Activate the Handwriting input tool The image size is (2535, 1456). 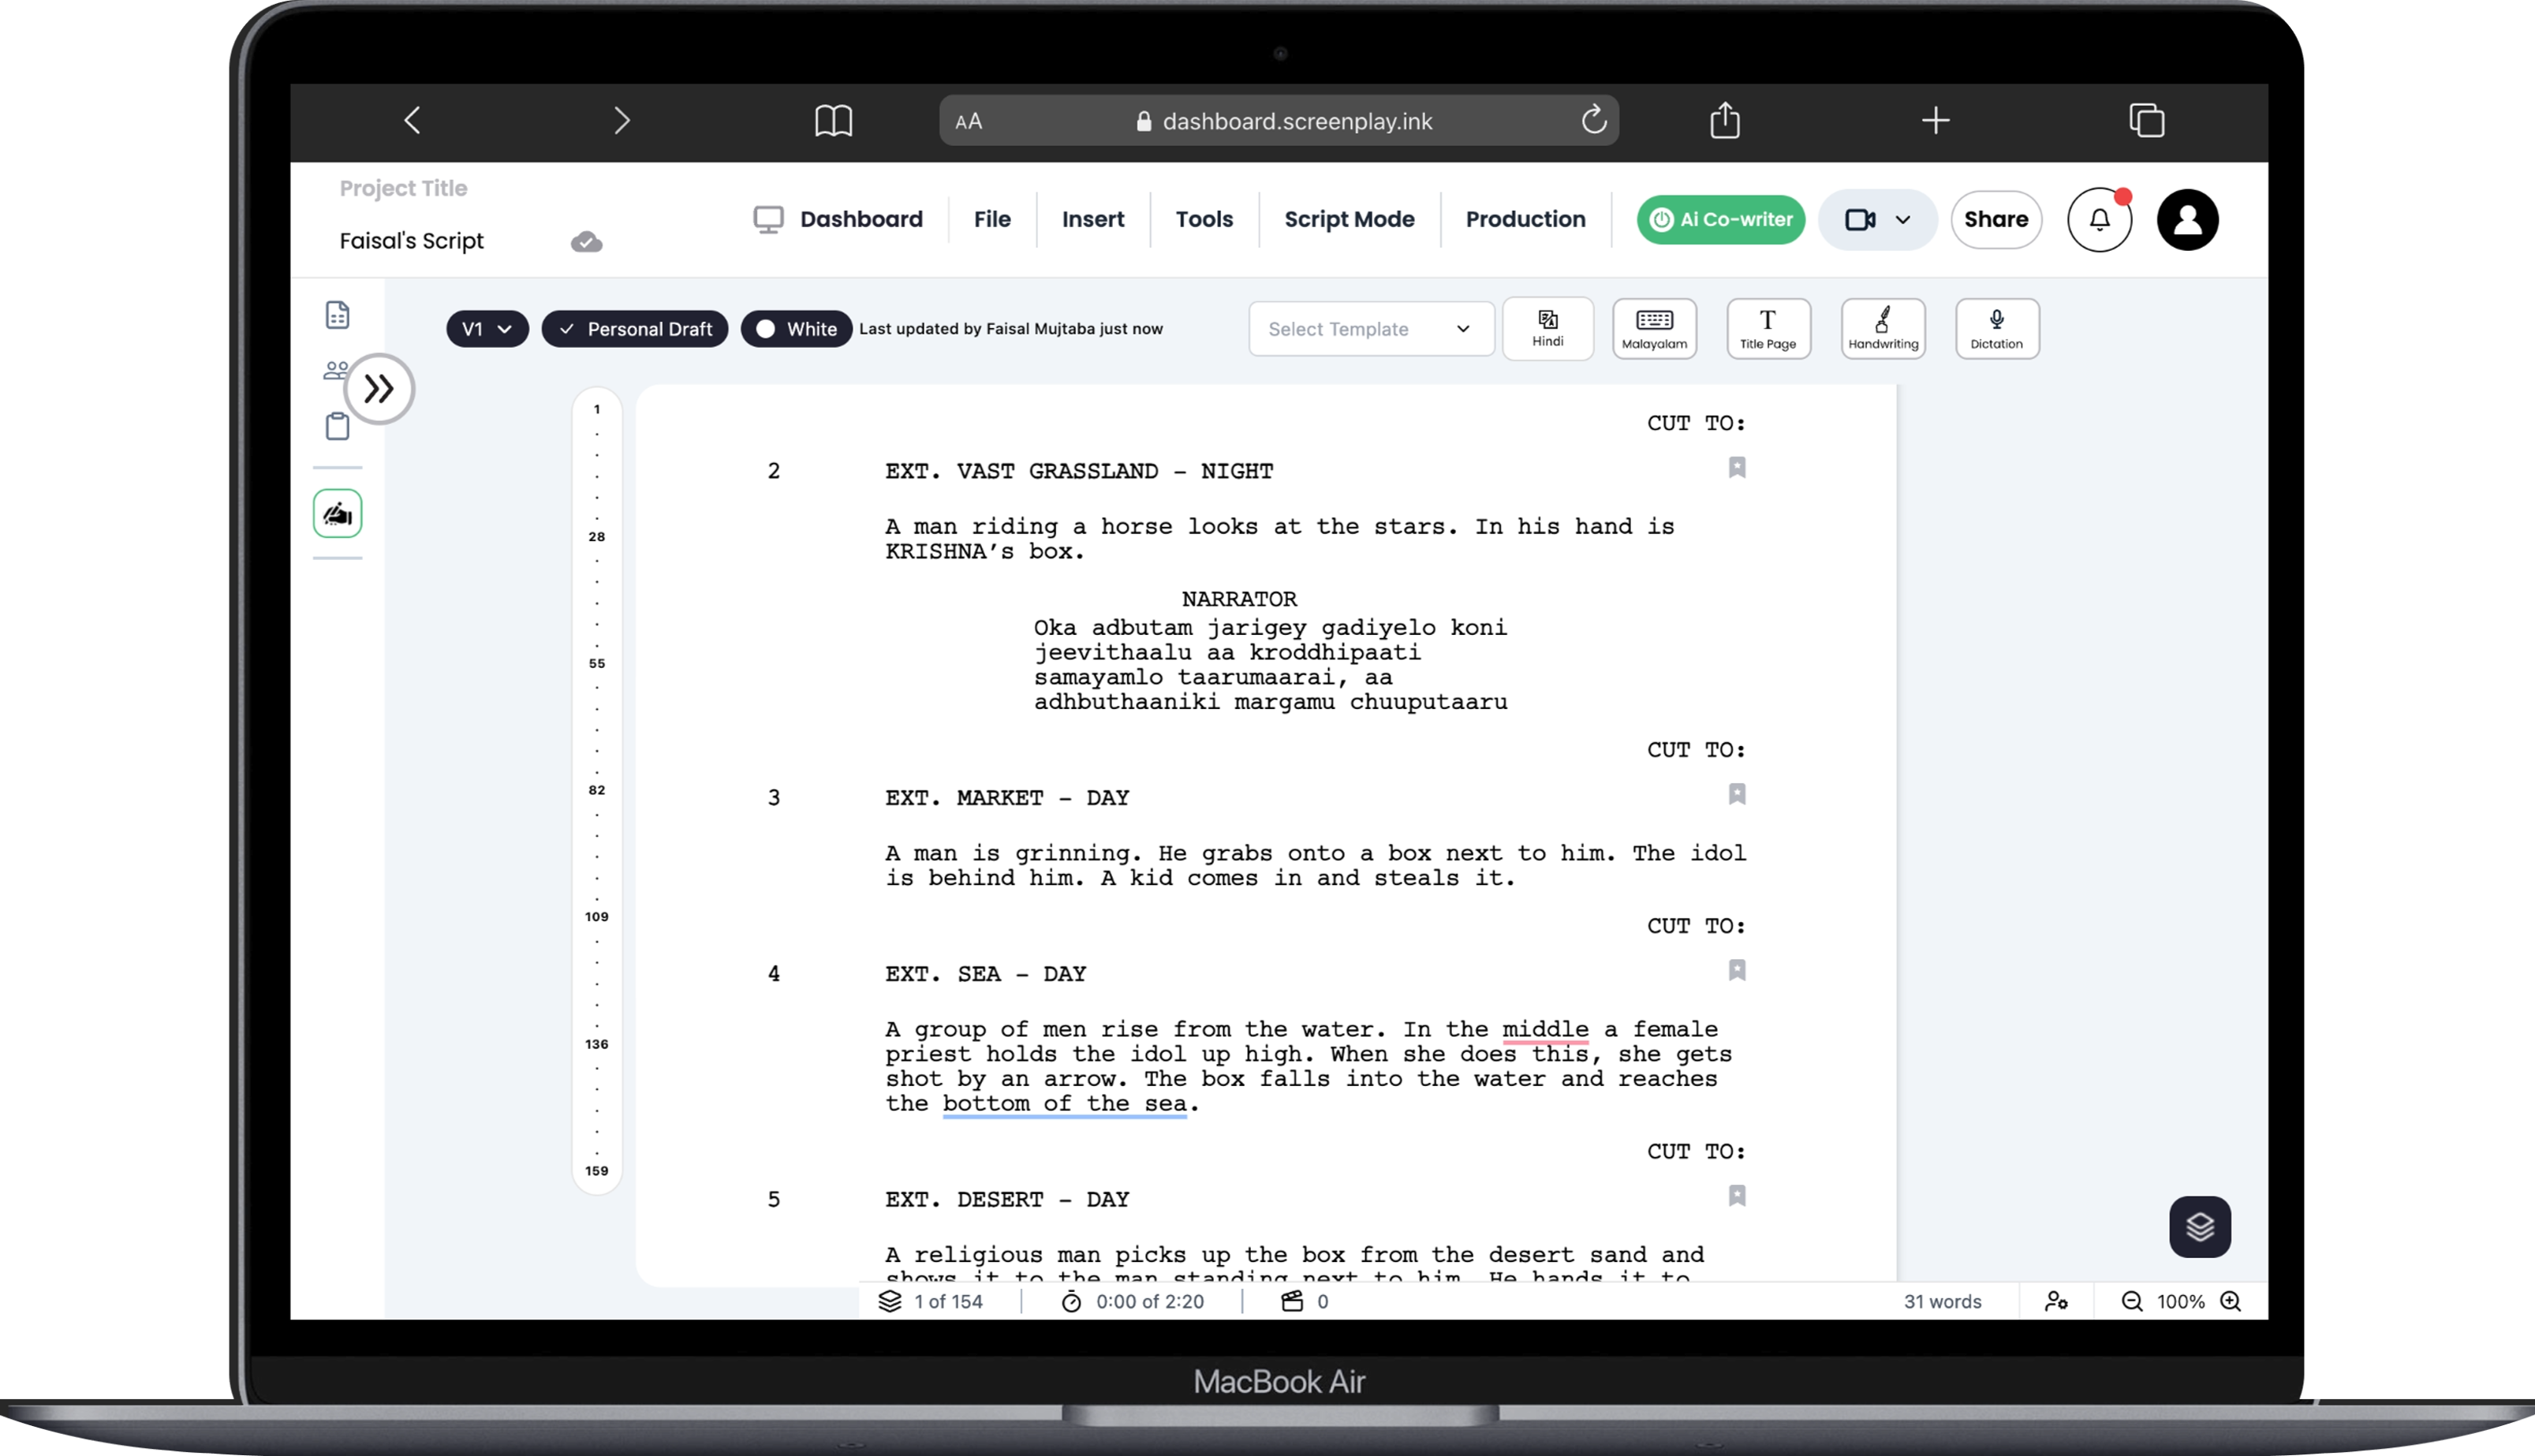click(x=1882, y=328)
